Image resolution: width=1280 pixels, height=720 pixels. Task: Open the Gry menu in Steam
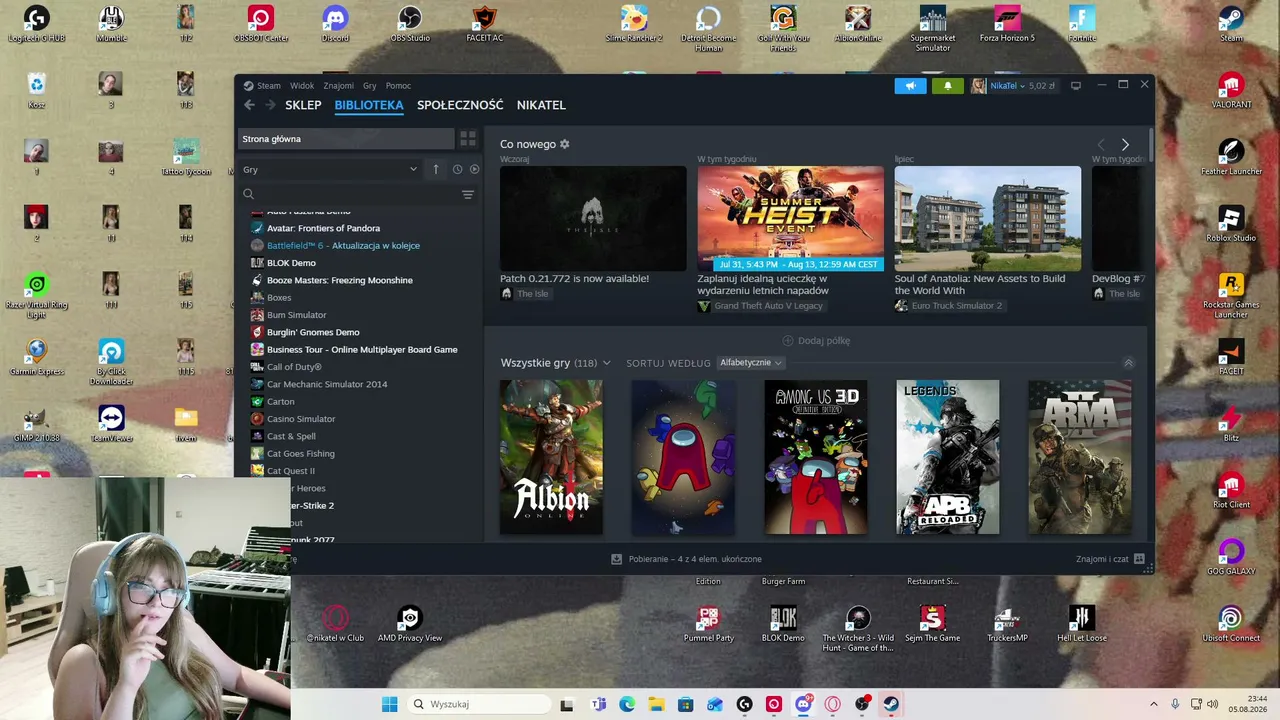coord(370,86)
